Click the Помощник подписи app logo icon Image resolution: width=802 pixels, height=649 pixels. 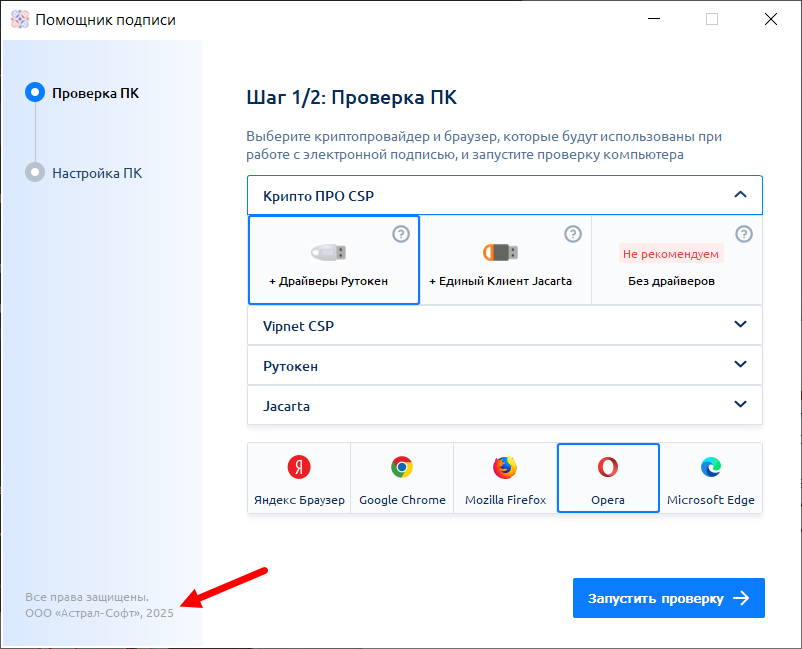click(x=20, y=19)
